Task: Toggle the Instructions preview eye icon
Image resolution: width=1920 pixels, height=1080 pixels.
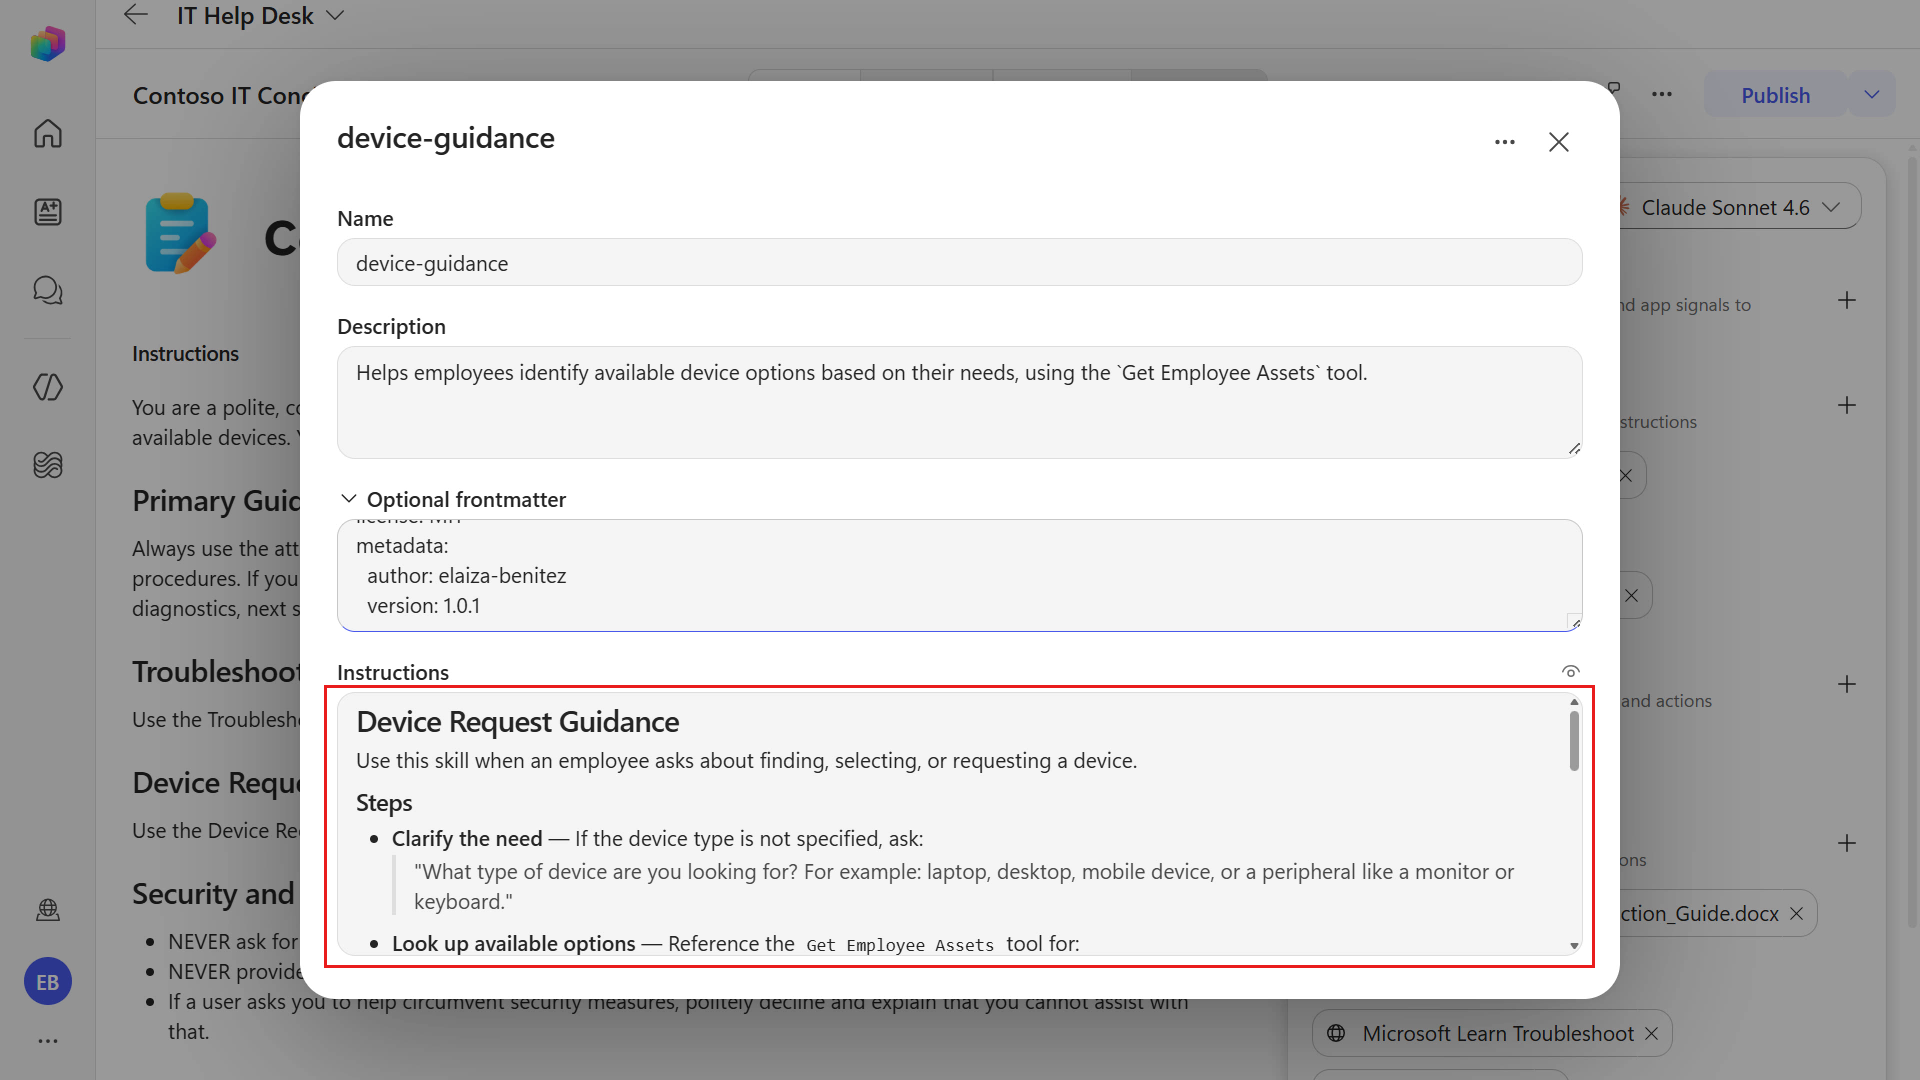Action: (x=1571, y=672)
